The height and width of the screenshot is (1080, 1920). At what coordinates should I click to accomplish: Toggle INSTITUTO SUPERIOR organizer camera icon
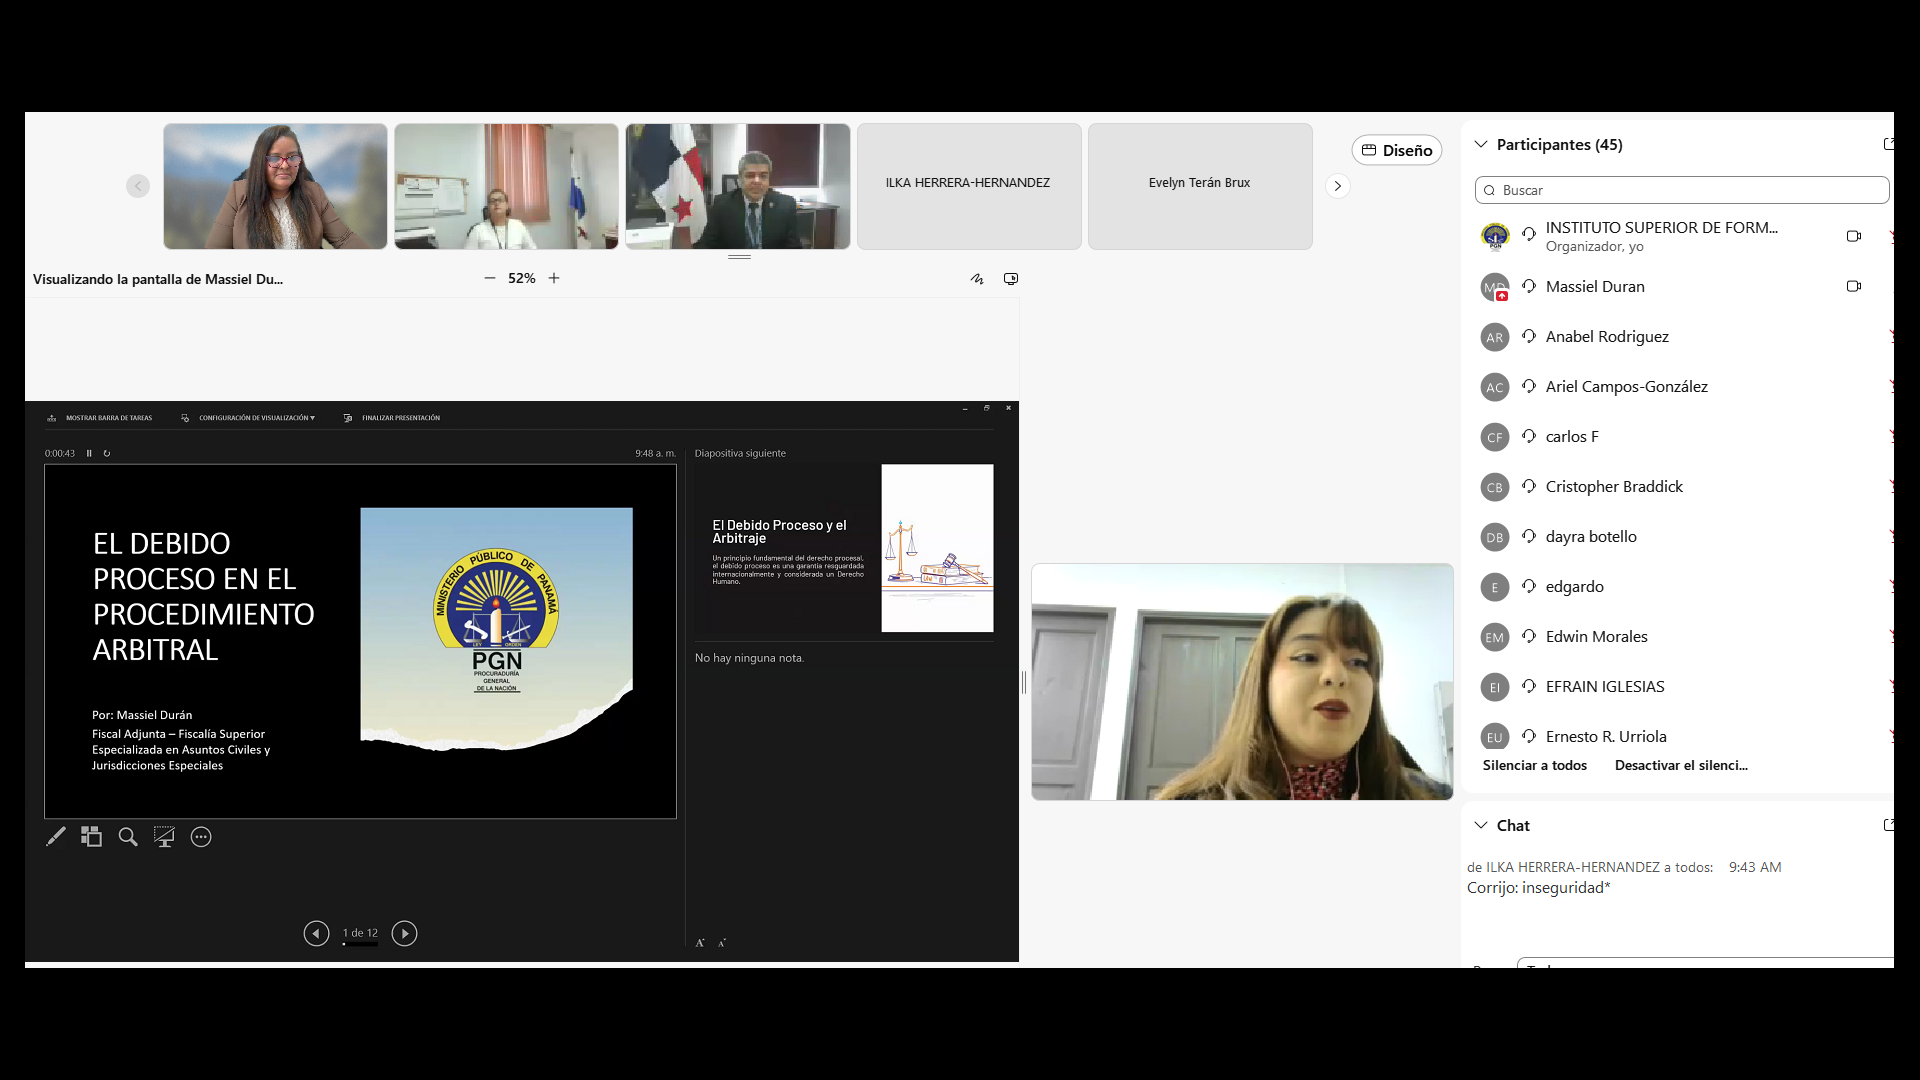tap(1853, 236)
